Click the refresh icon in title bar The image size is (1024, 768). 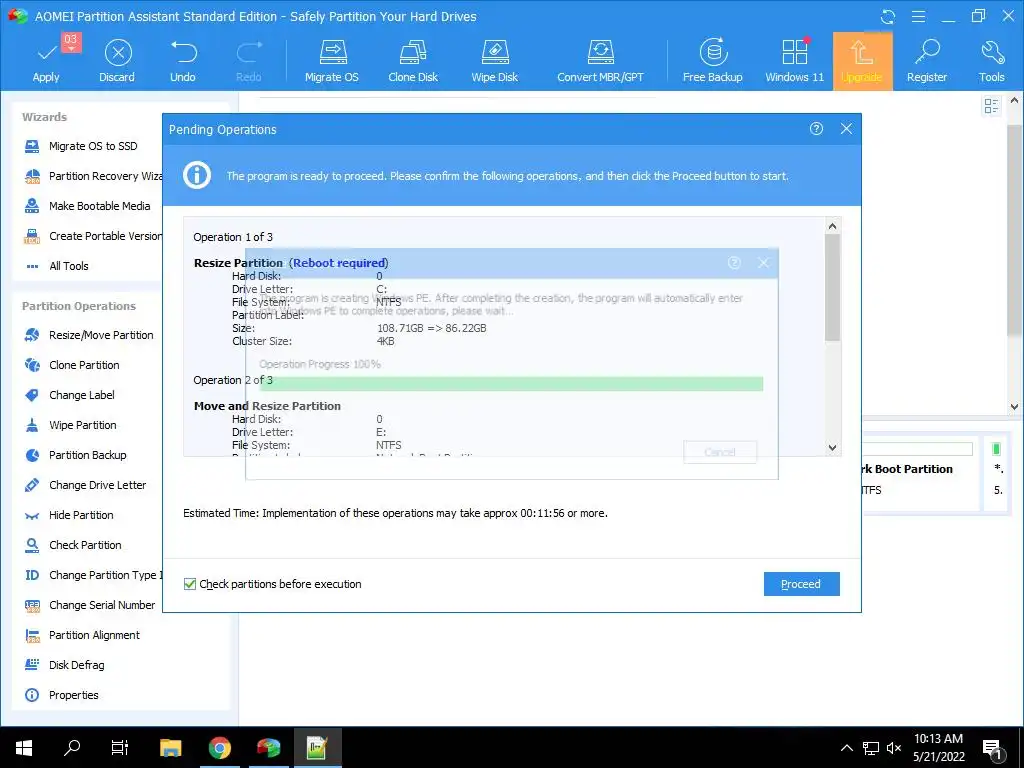pyautogui.click(x=888, y=16)
